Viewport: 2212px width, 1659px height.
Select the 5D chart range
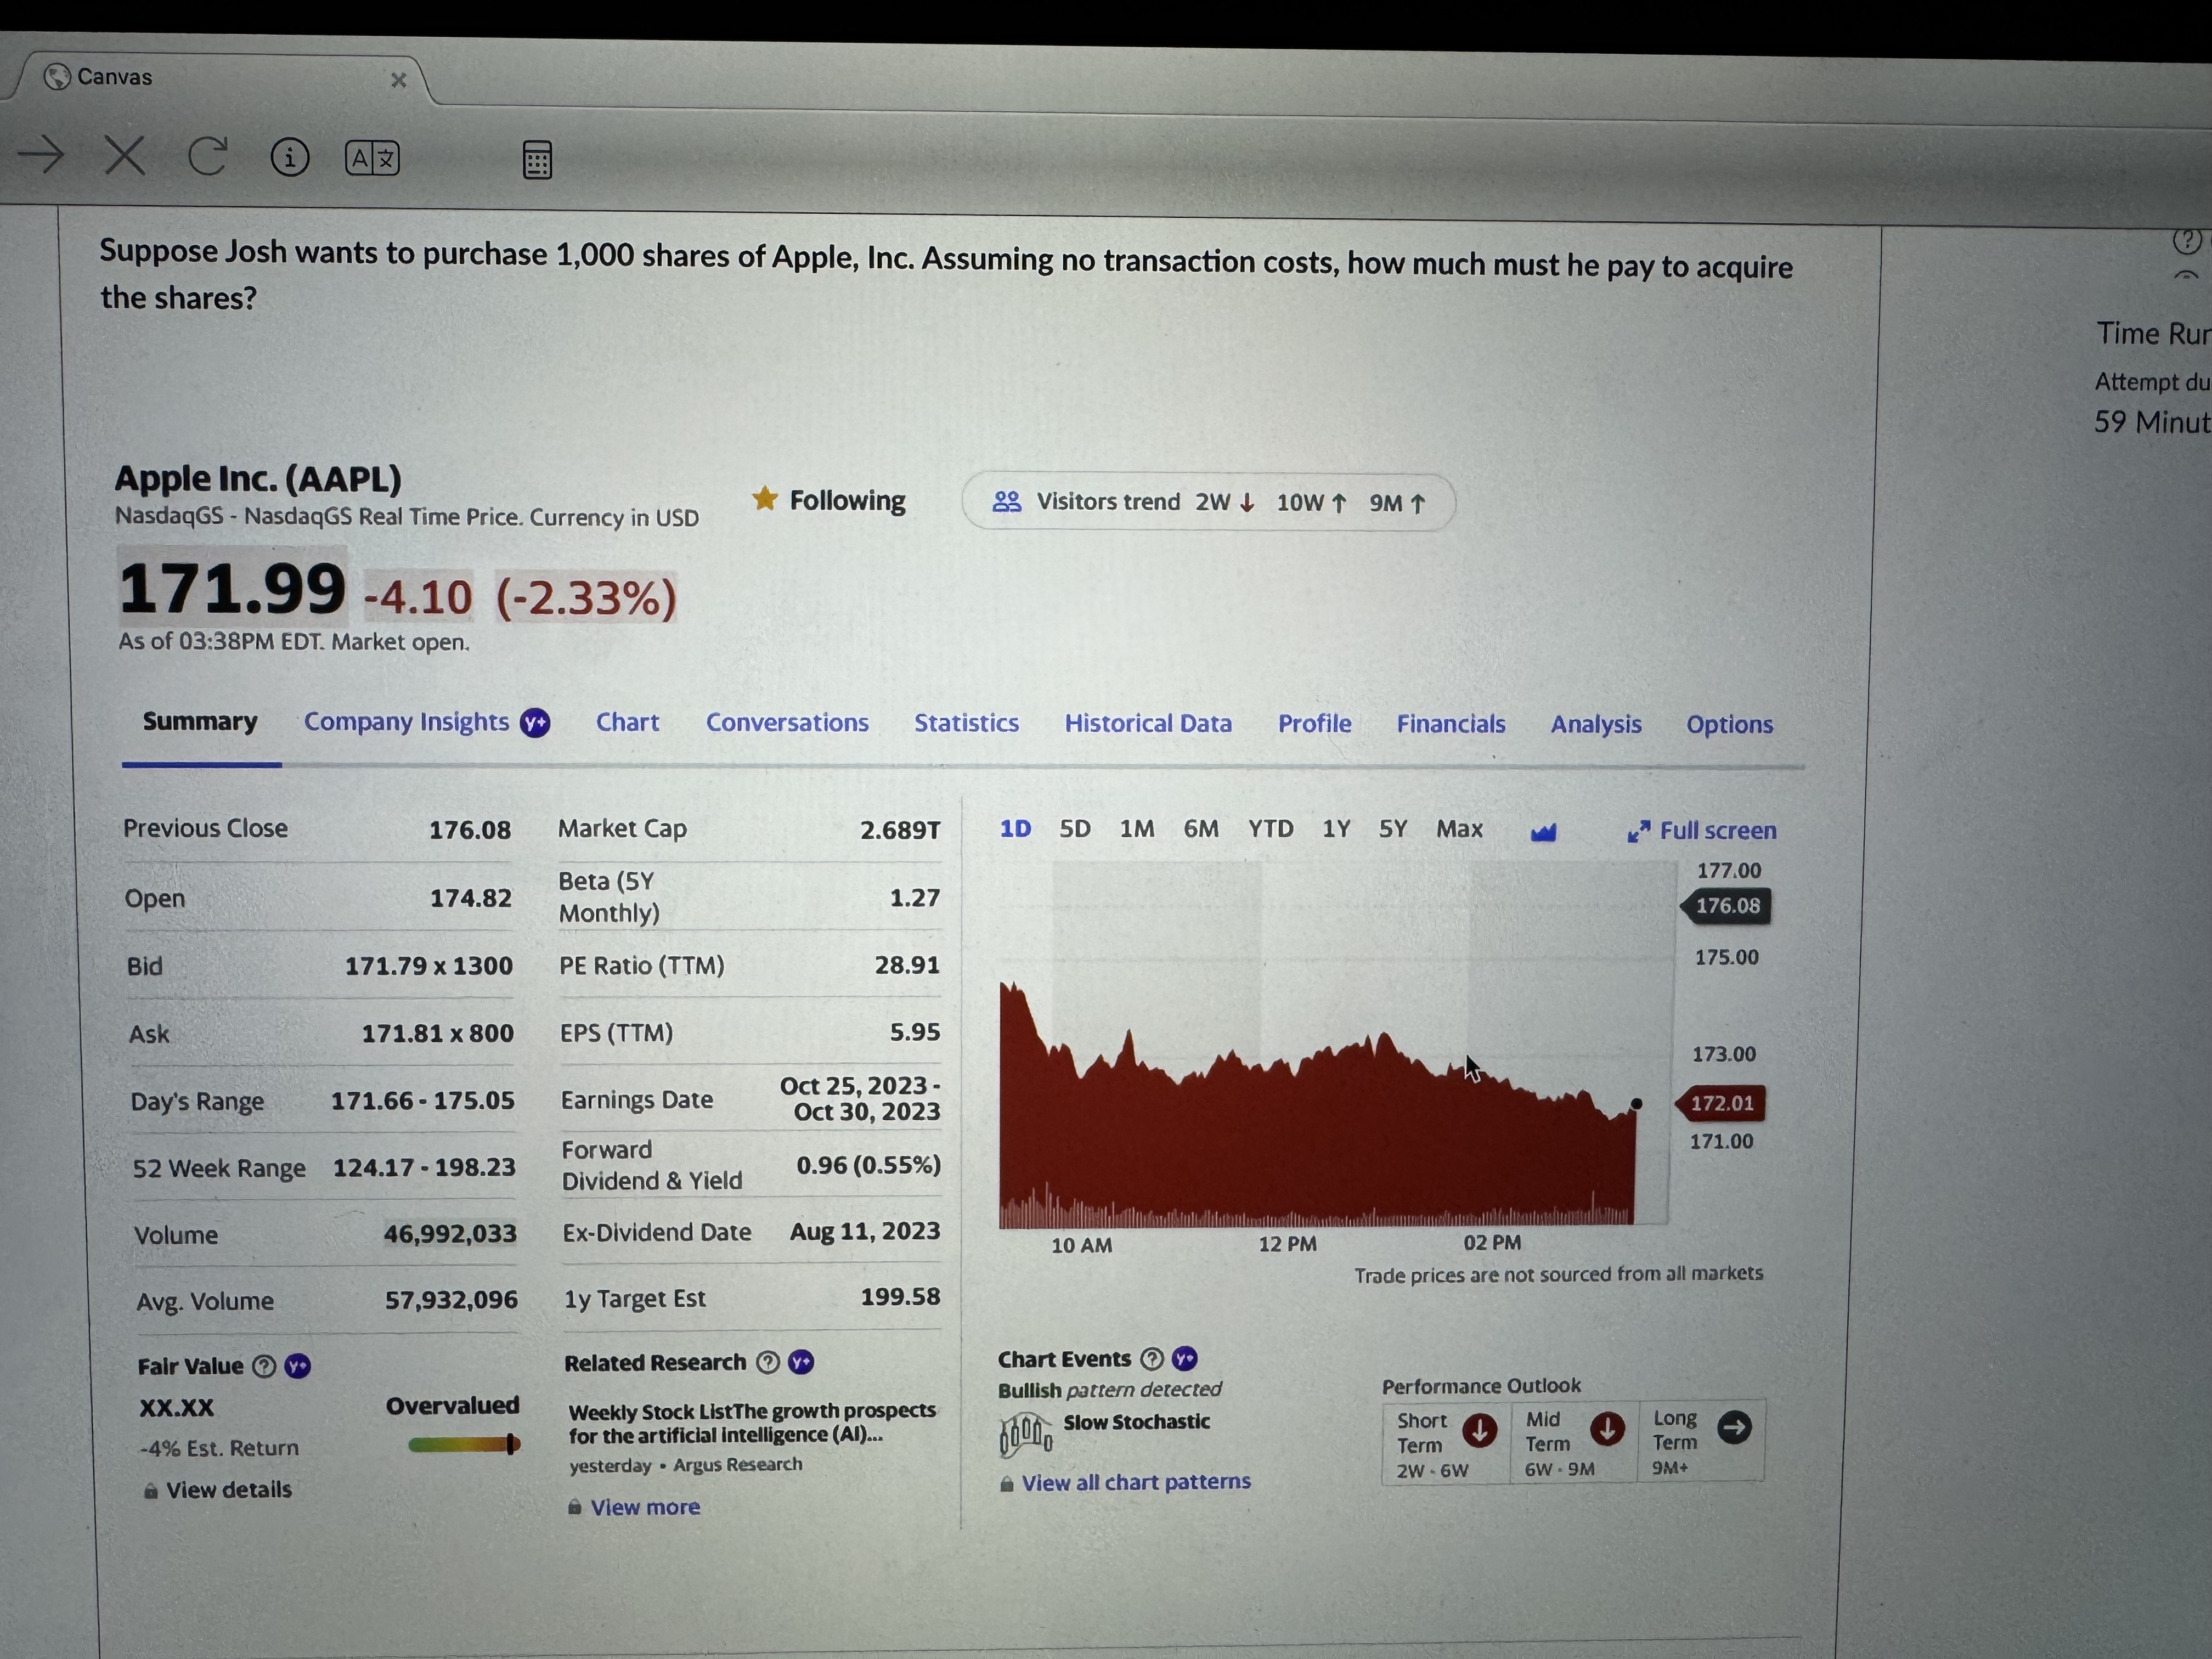(x=1075, y=828)
